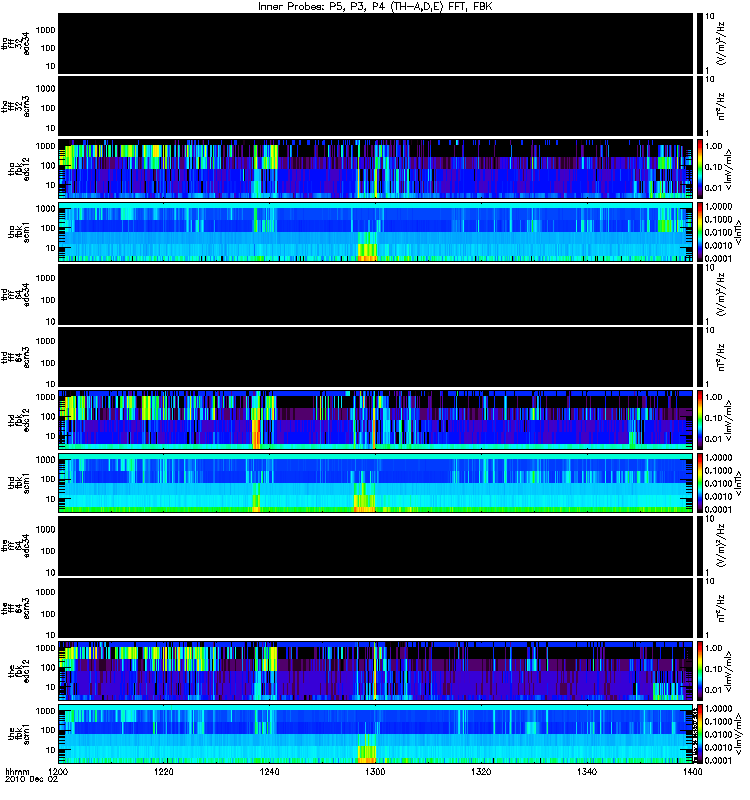Select the 'thd fbk edc12' y-axis title
Viewport: 750px width, 800px height.
pos(19,420)
